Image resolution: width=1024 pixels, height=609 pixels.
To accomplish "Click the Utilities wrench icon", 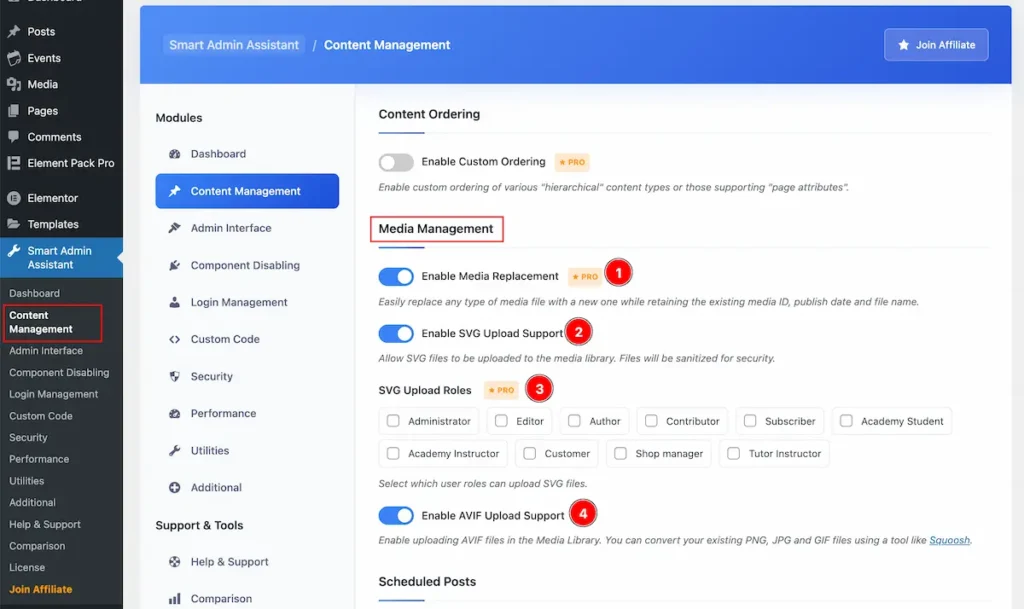I will (174, 450).
